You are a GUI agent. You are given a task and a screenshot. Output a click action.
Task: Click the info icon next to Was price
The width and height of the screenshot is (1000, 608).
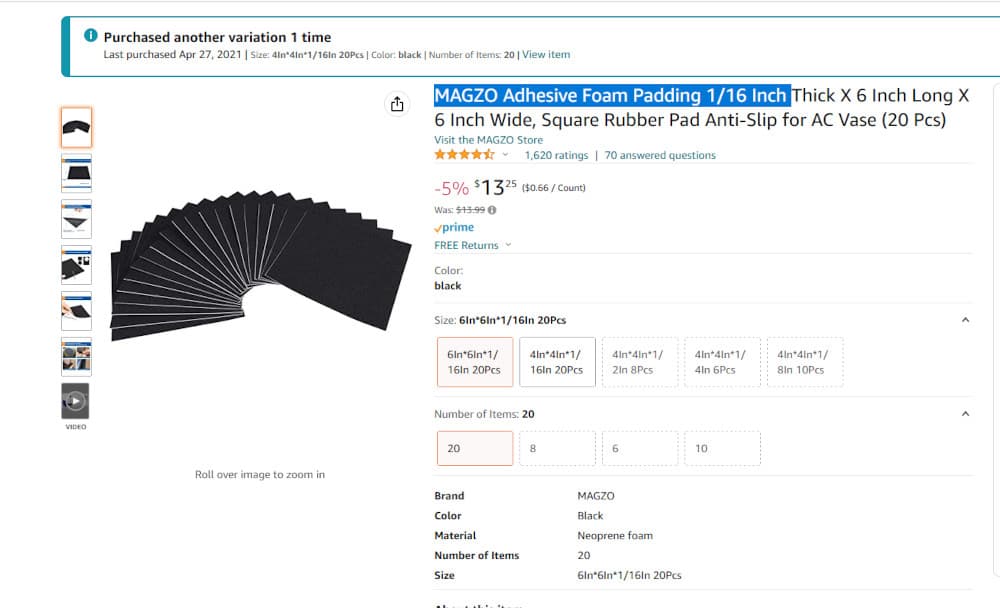(492, 210)
